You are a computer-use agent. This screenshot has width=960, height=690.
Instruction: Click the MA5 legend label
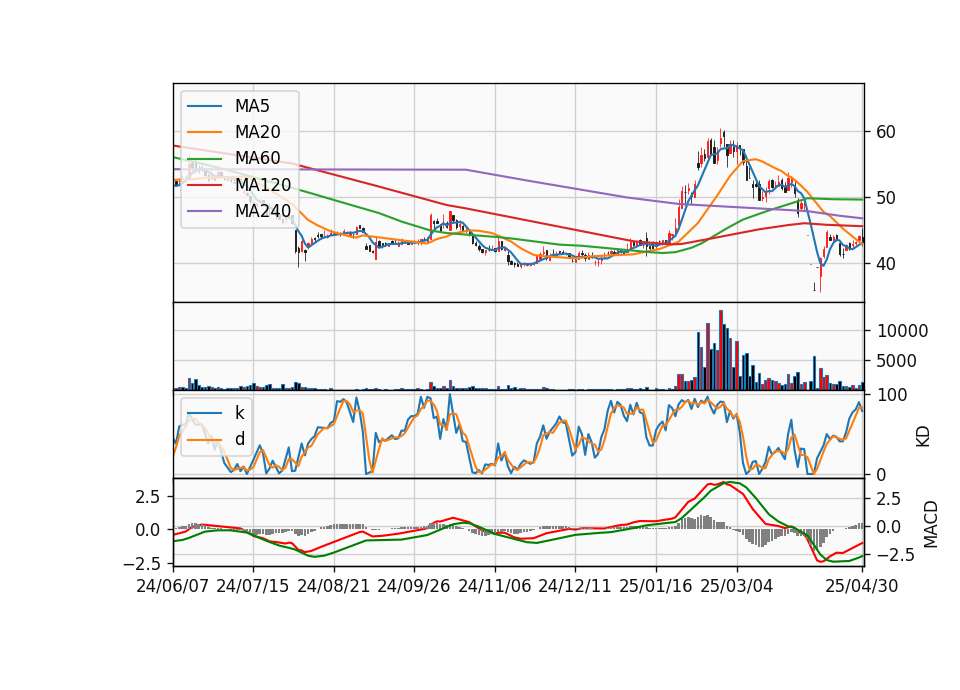pyautogui.click(x=252, y=106)
